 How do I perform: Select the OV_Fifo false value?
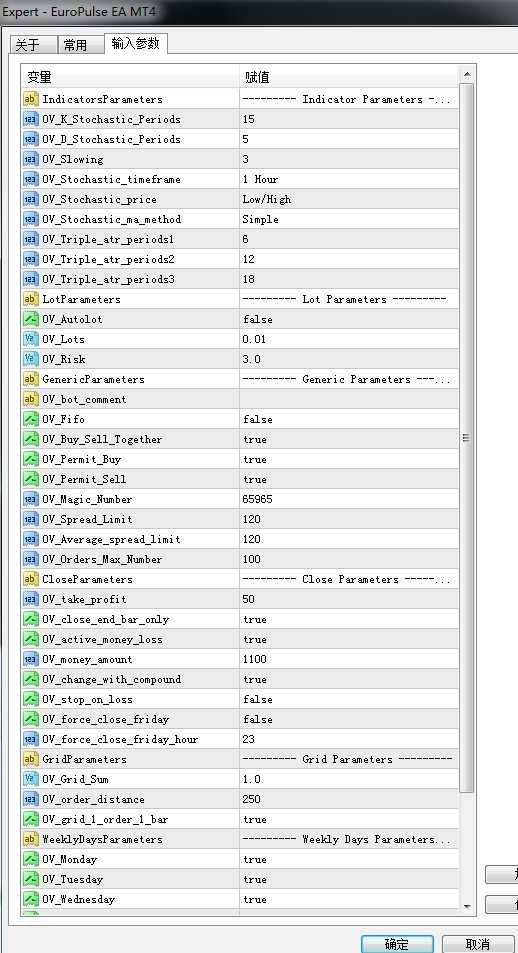(349, 419)
